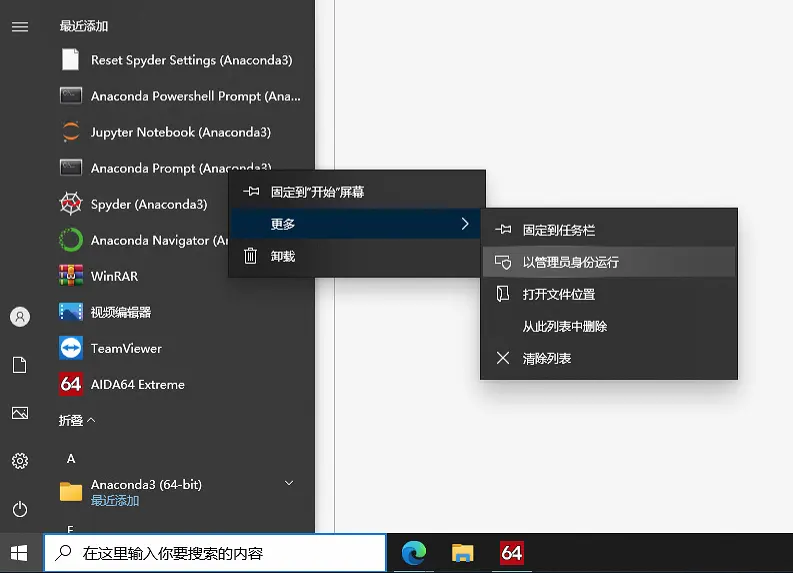The width and height of the screenshot is (793, 573).
Task: Click the pin icon beside 固定到任务栏
Action: (x=503, y=230)
